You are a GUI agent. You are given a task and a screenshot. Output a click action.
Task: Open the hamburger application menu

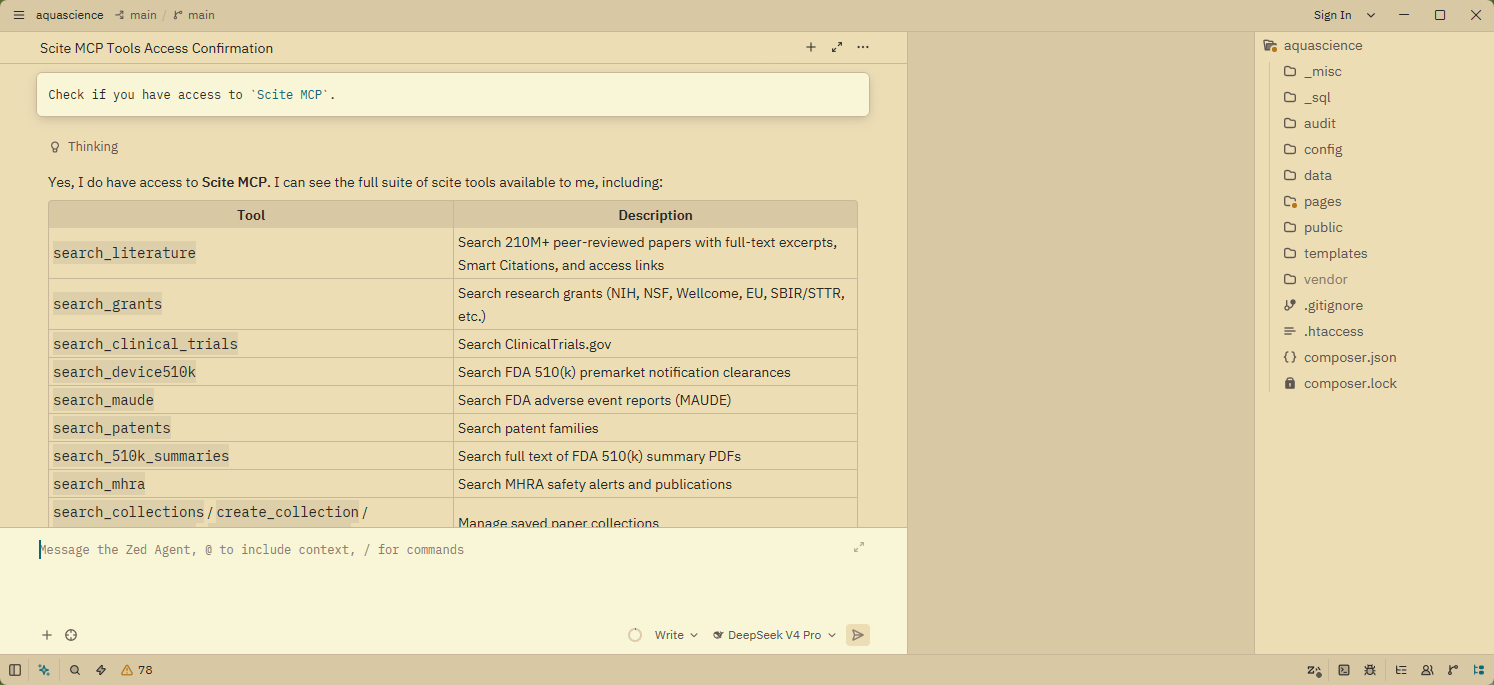click(18, 15)
